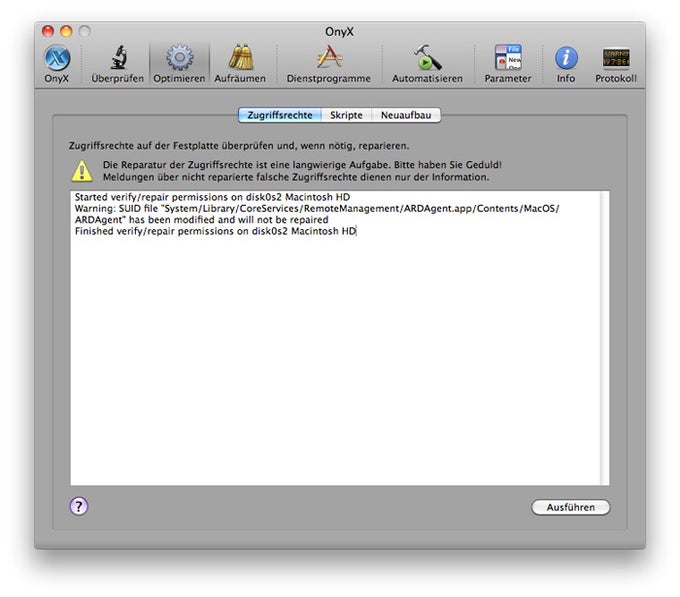Click the purple help question mark
Viewport: 680px width, 597px height.
point(78,506)
